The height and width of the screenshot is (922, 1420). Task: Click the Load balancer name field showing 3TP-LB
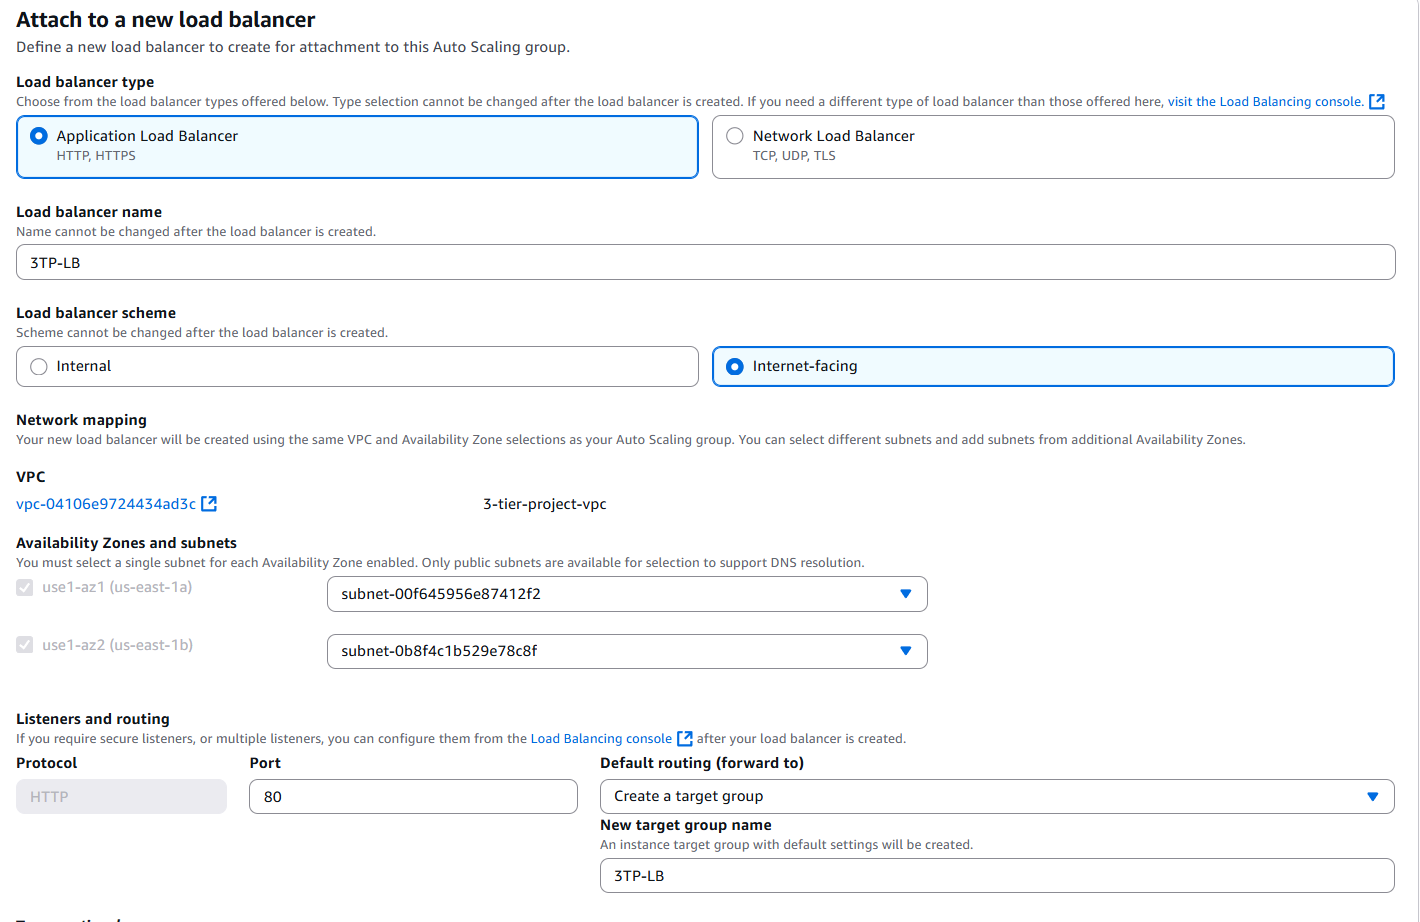pos(705,261)
